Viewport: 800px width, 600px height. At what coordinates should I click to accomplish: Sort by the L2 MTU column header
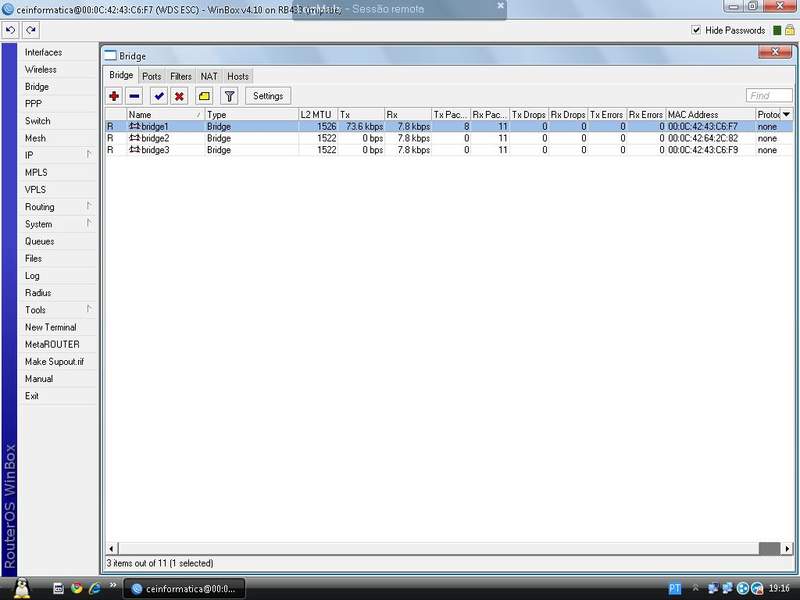[x=318, y=114]
